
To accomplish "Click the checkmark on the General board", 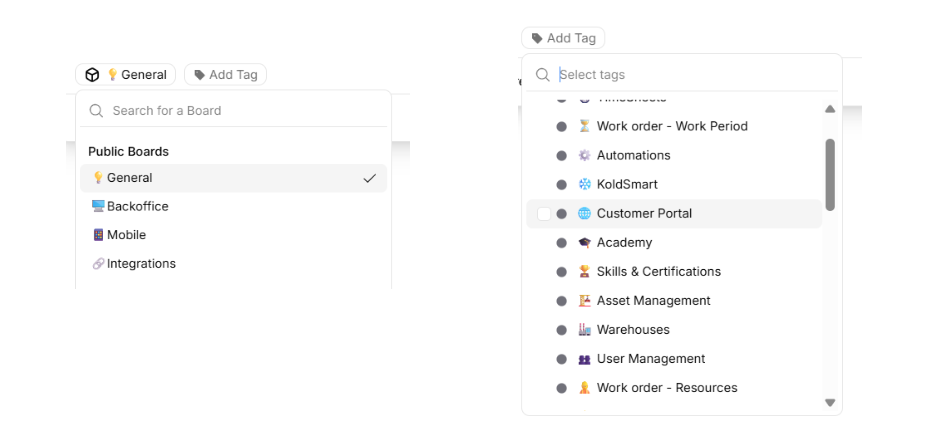I will [x=369, y=178].
